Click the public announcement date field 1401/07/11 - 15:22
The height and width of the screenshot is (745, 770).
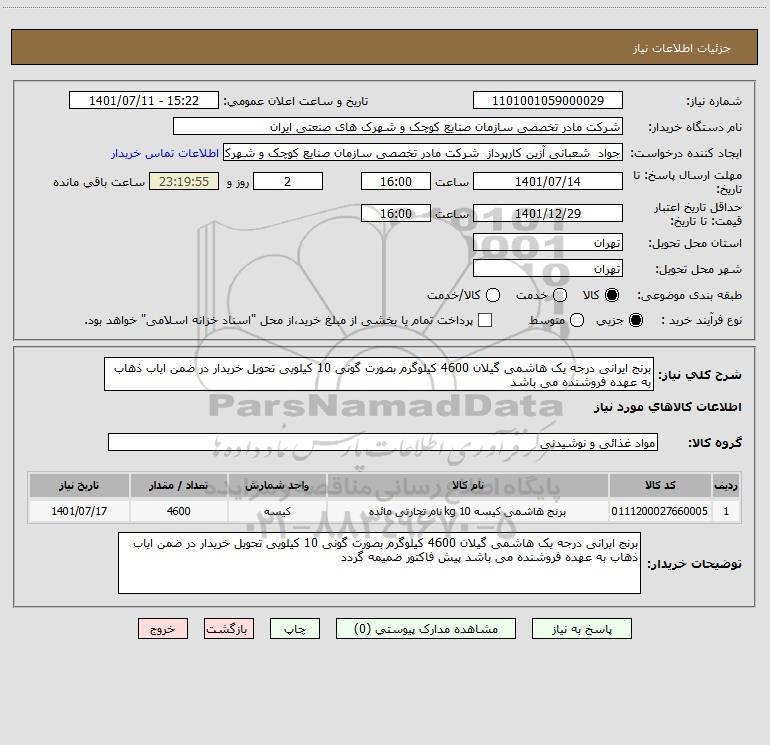pyautogui.click(x=144, y=100)
